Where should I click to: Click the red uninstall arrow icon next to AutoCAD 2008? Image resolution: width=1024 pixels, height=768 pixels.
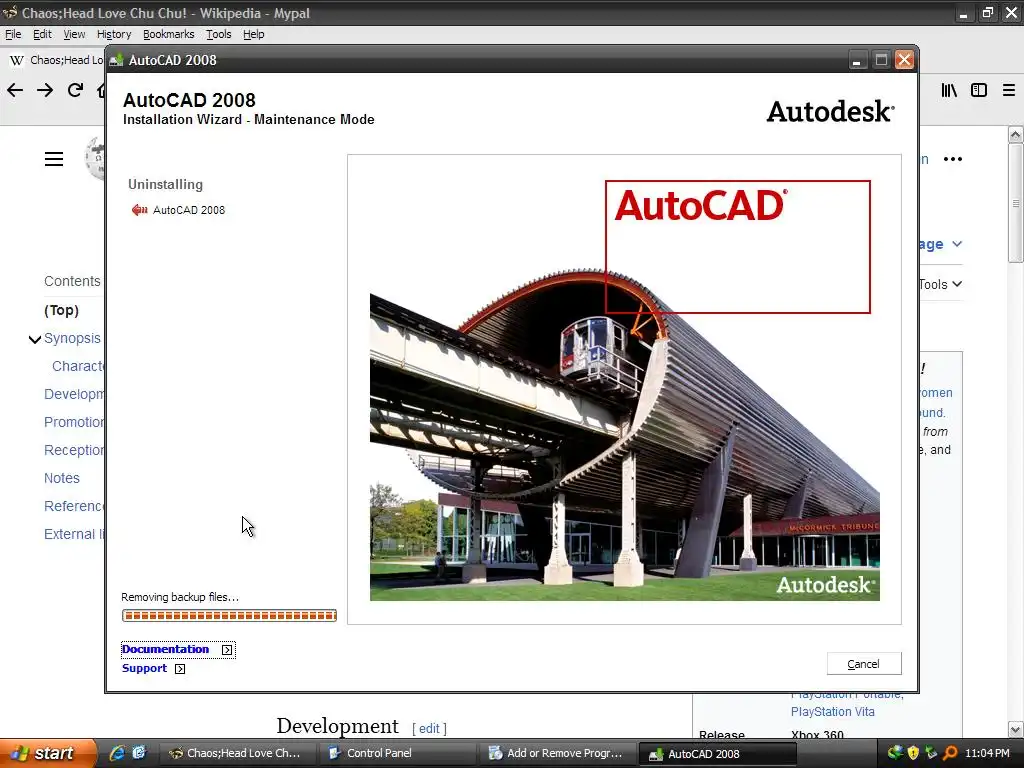[x=139, y=210]
